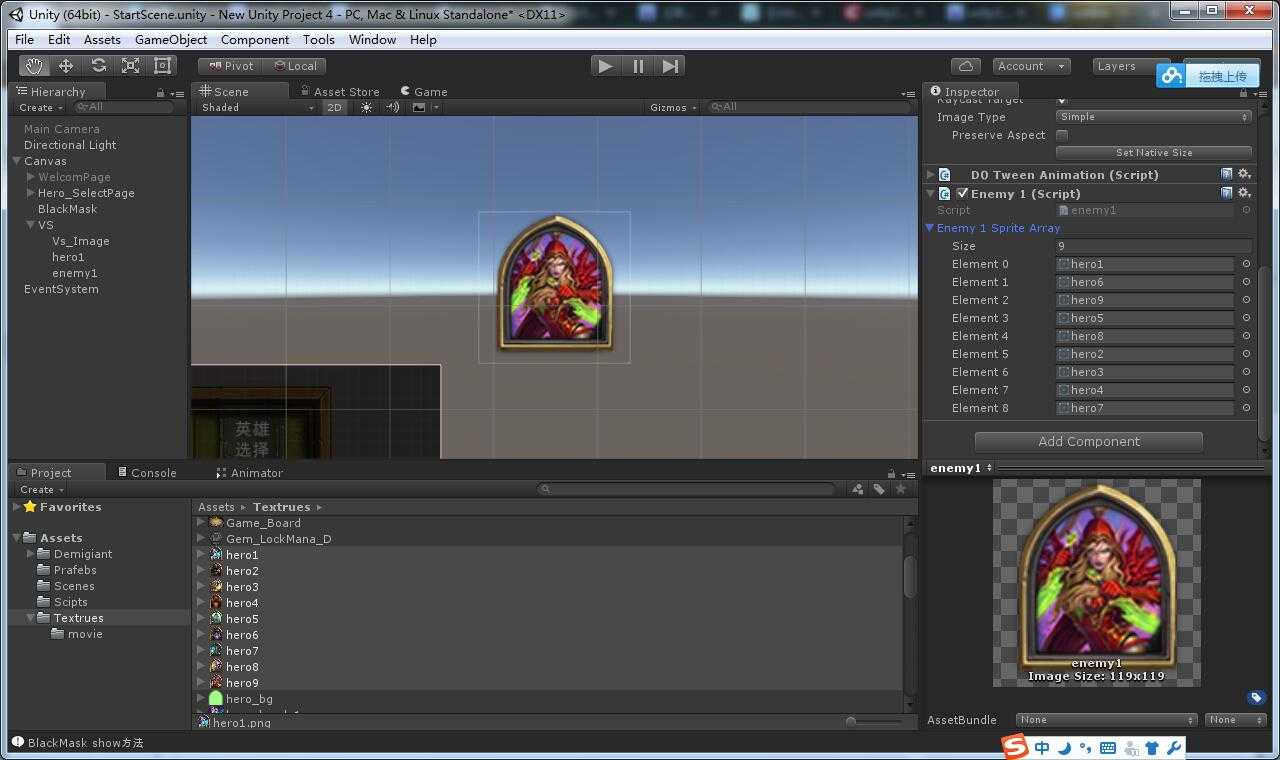1280x760 pixels.
Task: Expand DO Tween Animation component
Action: pos(930,174)
